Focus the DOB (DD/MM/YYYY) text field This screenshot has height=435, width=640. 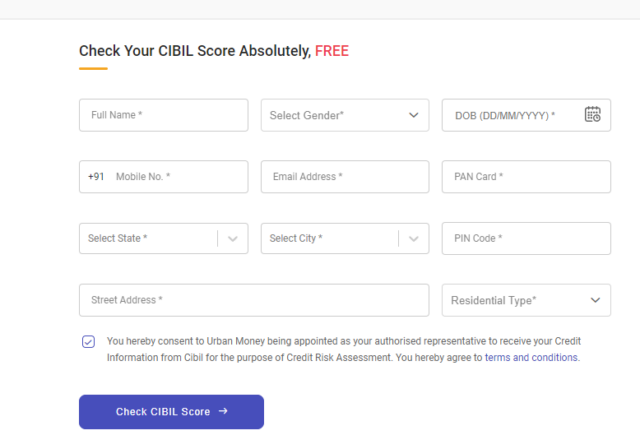(x=513, y=115)
